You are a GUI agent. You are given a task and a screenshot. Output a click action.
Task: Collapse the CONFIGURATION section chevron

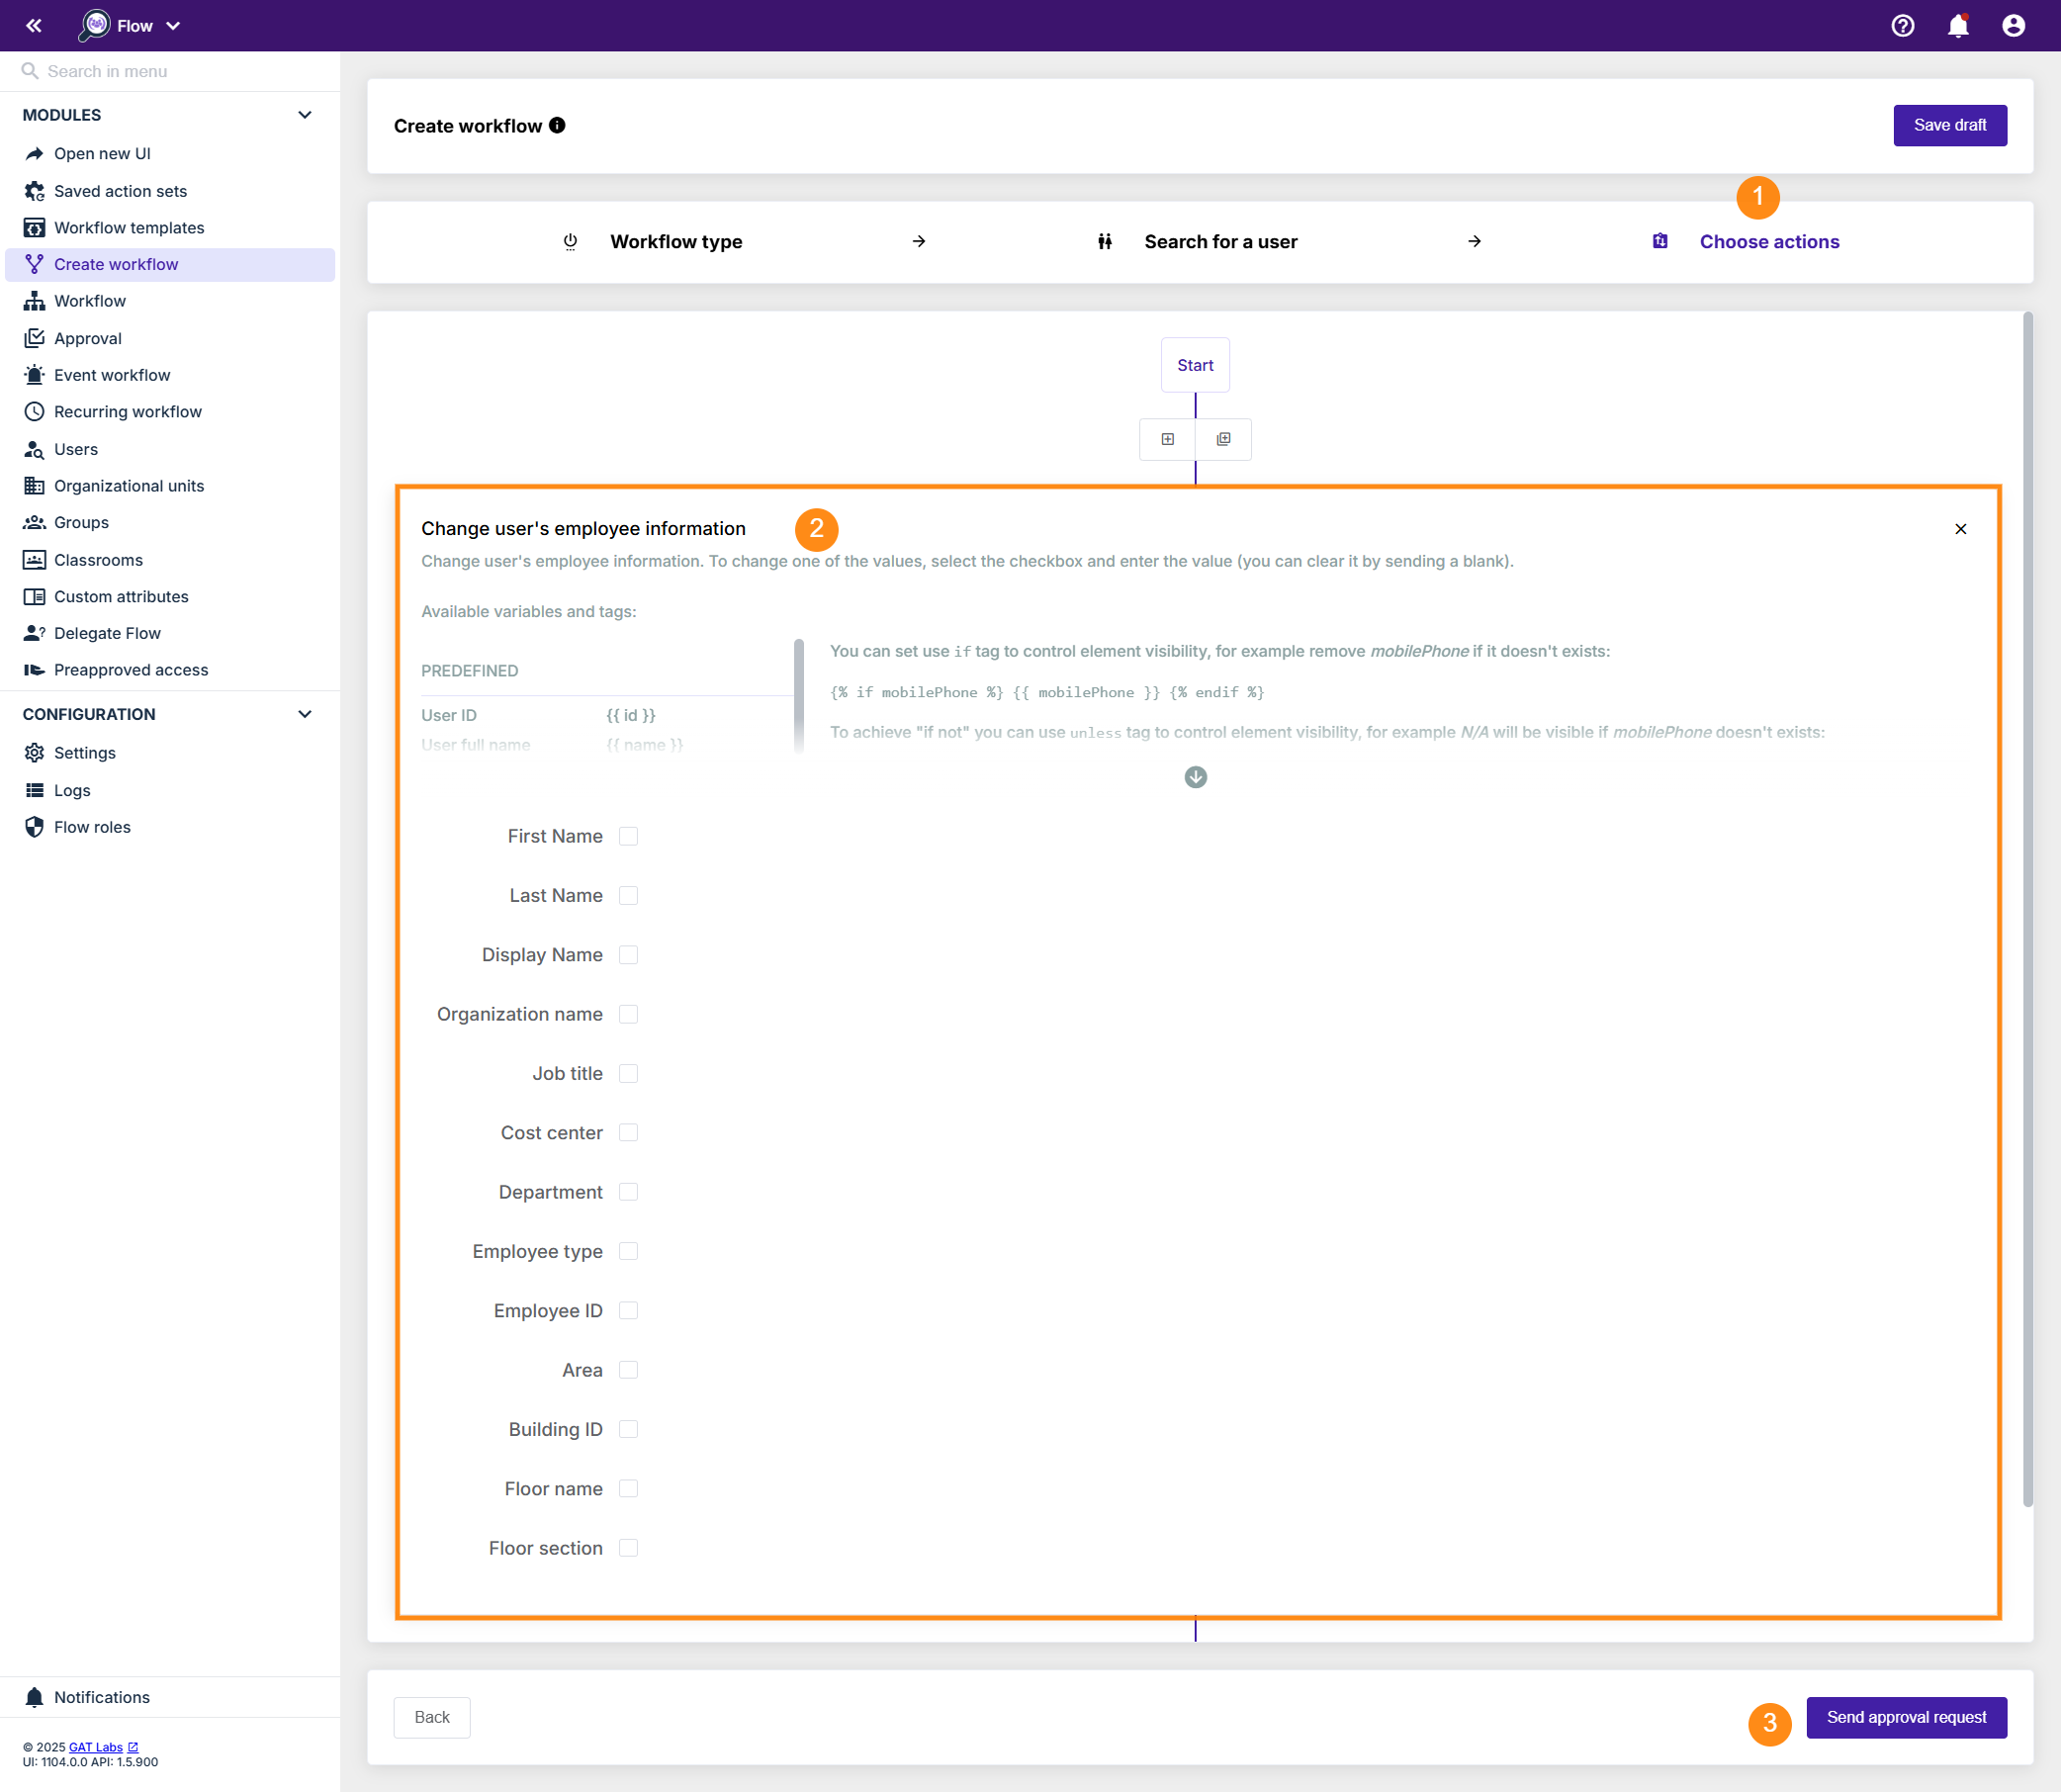coord(305,714)
